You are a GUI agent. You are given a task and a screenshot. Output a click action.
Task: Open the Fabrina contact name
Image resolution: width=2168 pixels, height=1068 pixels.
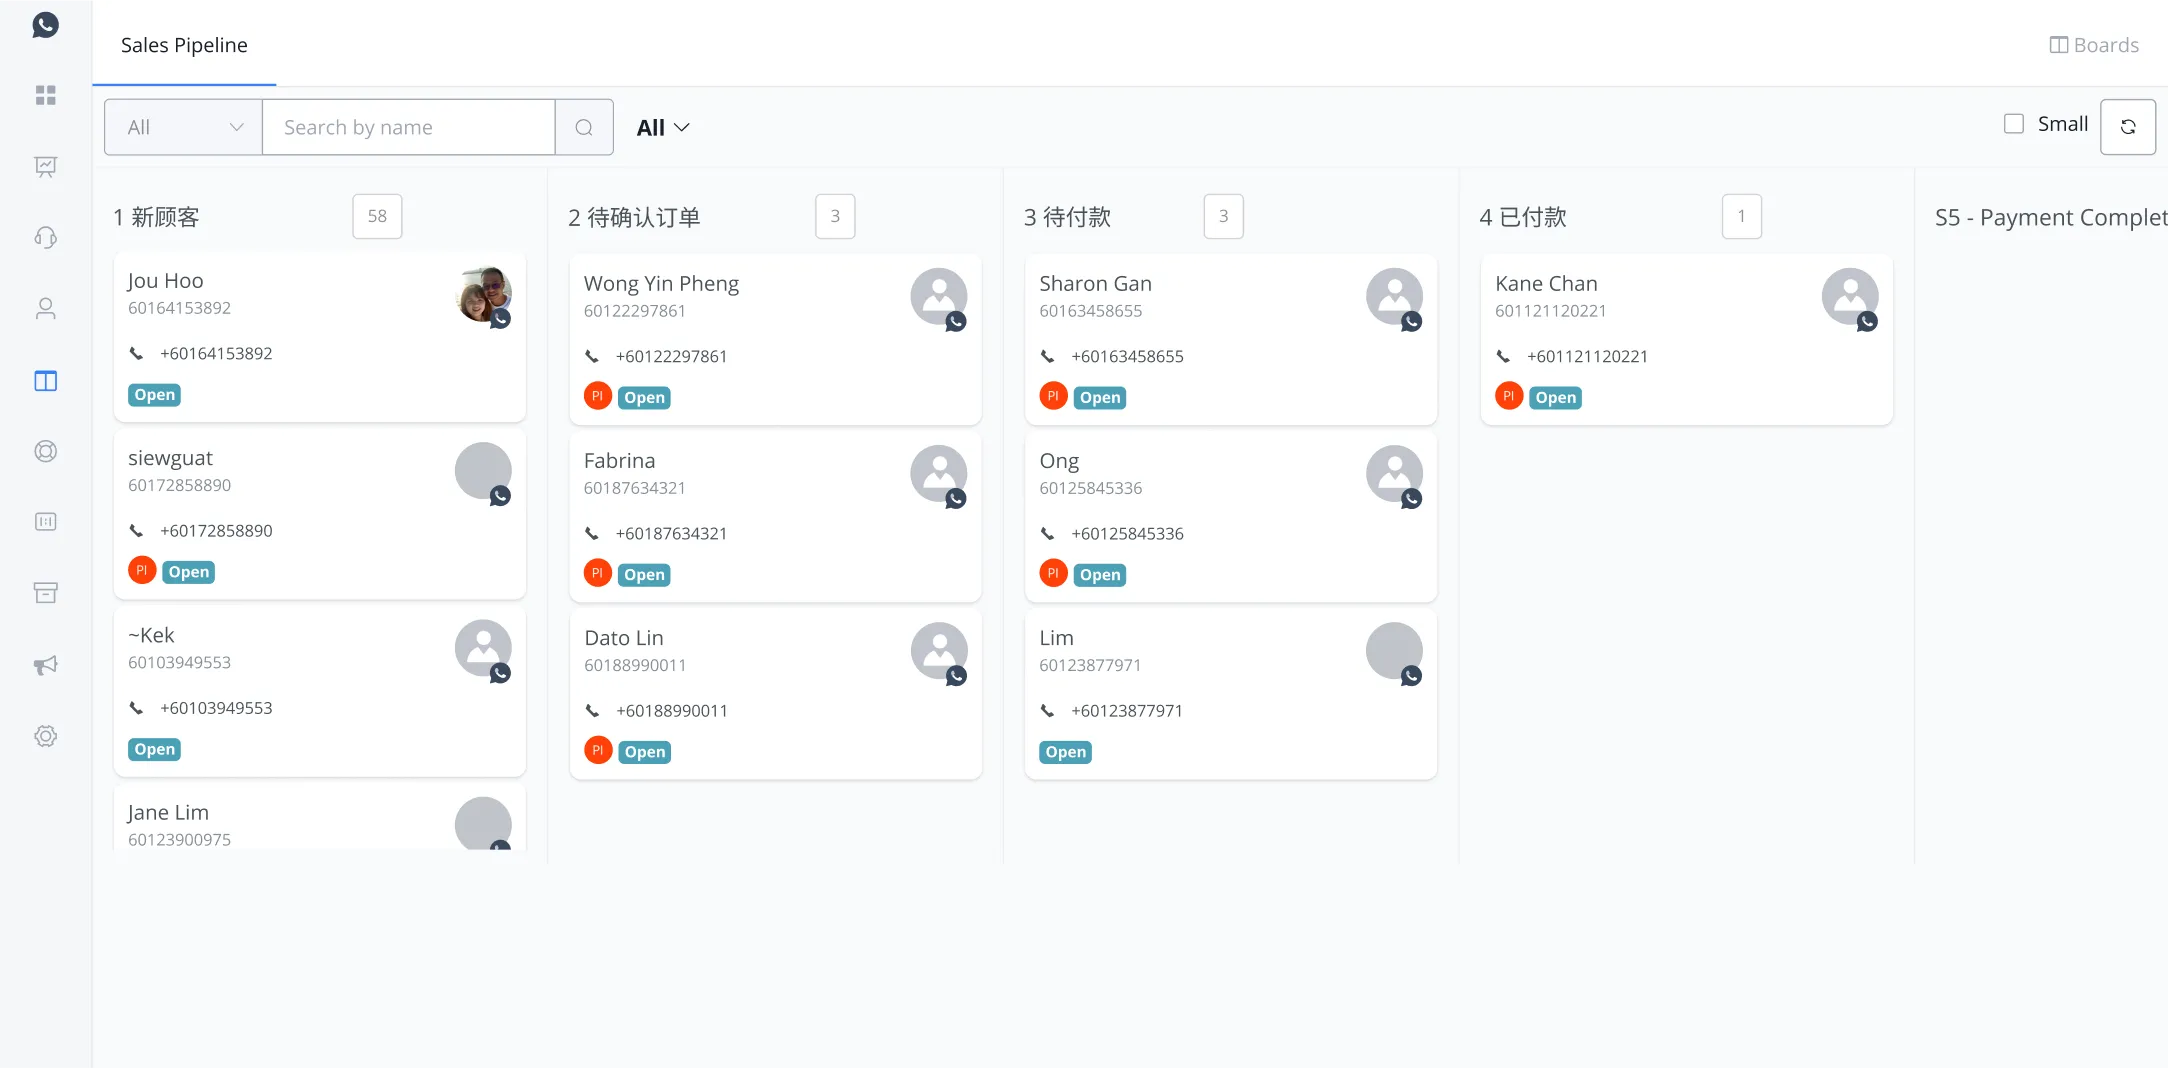[x=619, y=460]
